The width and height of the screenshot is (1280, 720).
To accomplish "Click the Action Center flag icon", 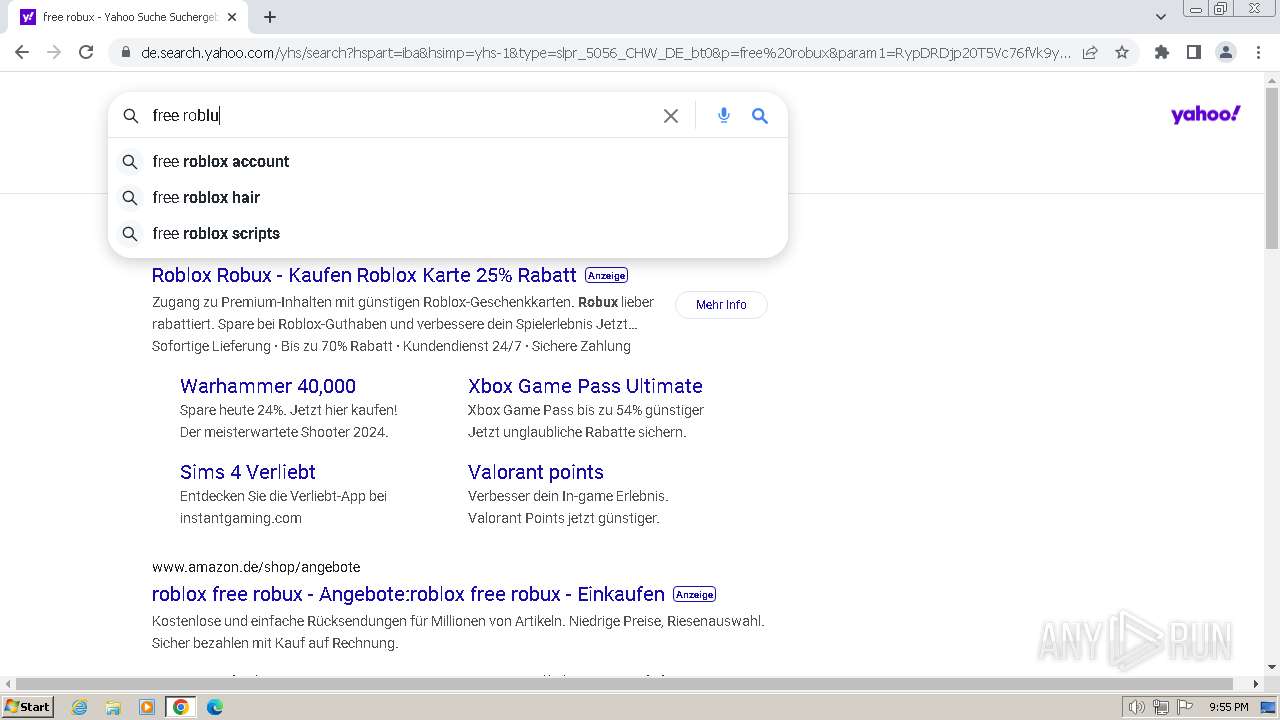I will tap(1183, 707).
